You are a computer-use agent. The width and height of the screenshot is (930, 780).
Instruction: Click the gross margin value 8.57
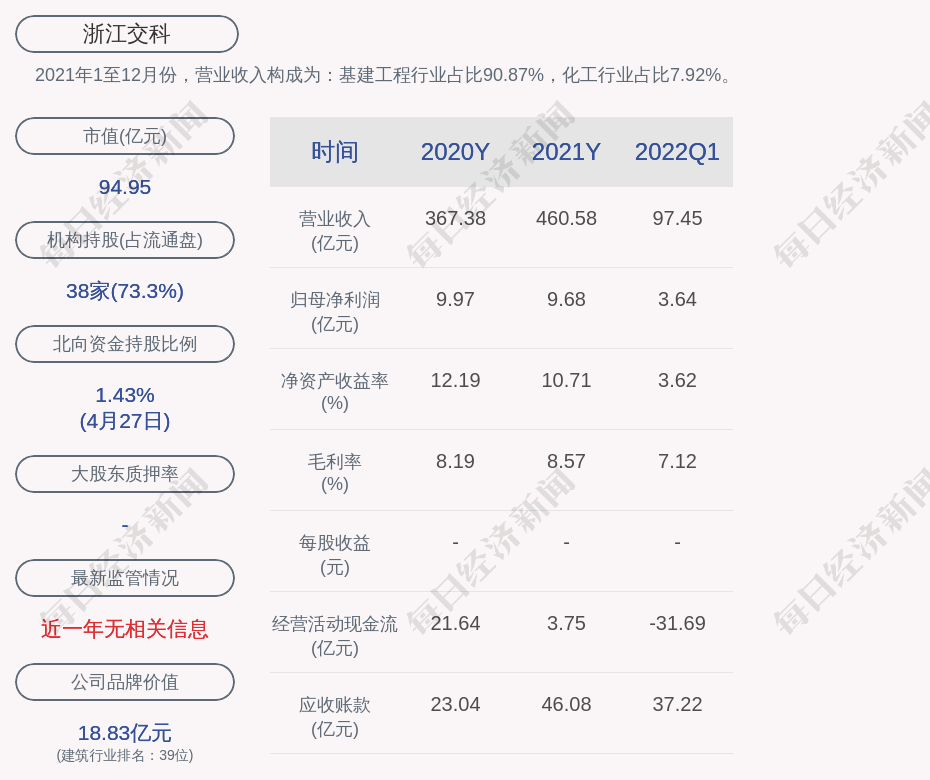(x=566, y=461)
